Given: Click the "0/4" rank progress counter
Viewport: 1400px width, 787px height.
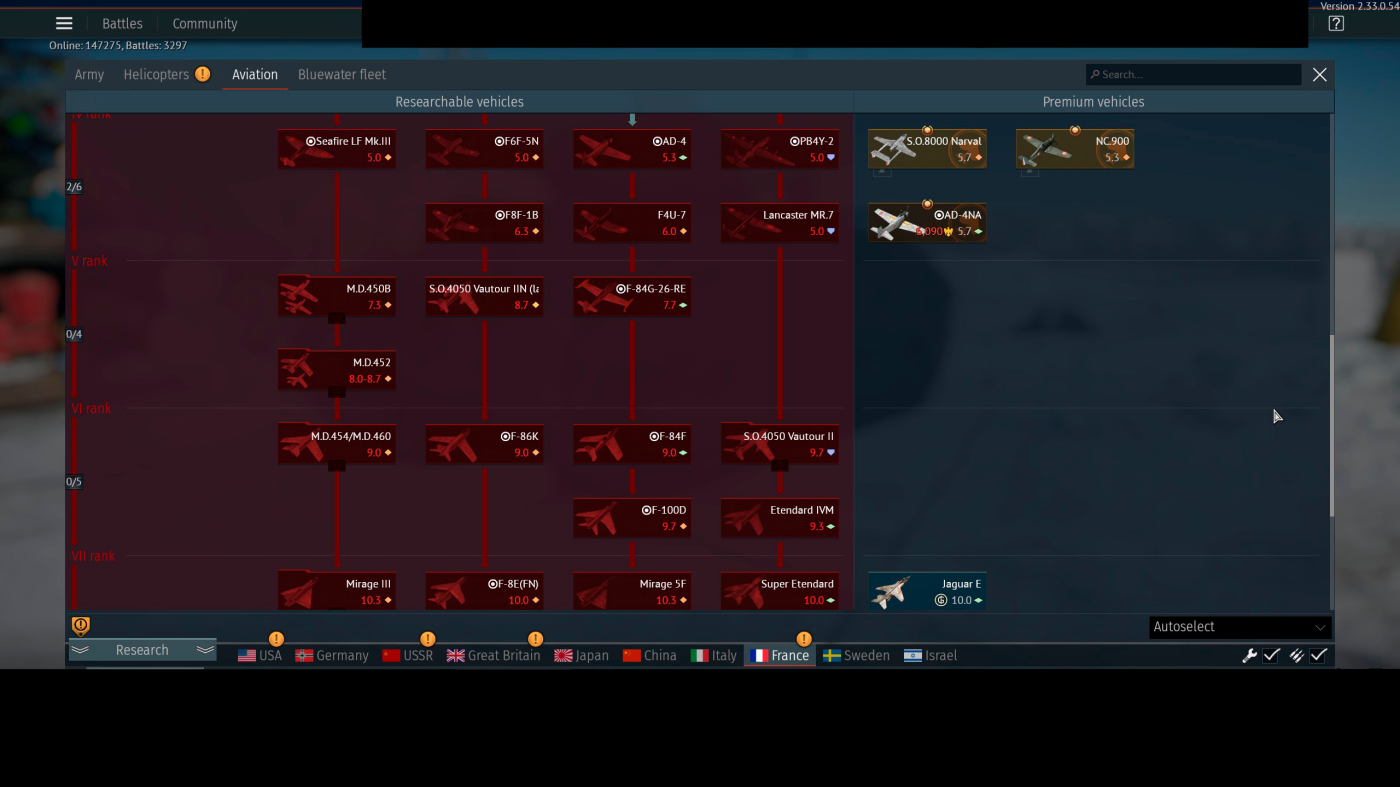Looking at the screenshot, I should click(x=74, y=335).
